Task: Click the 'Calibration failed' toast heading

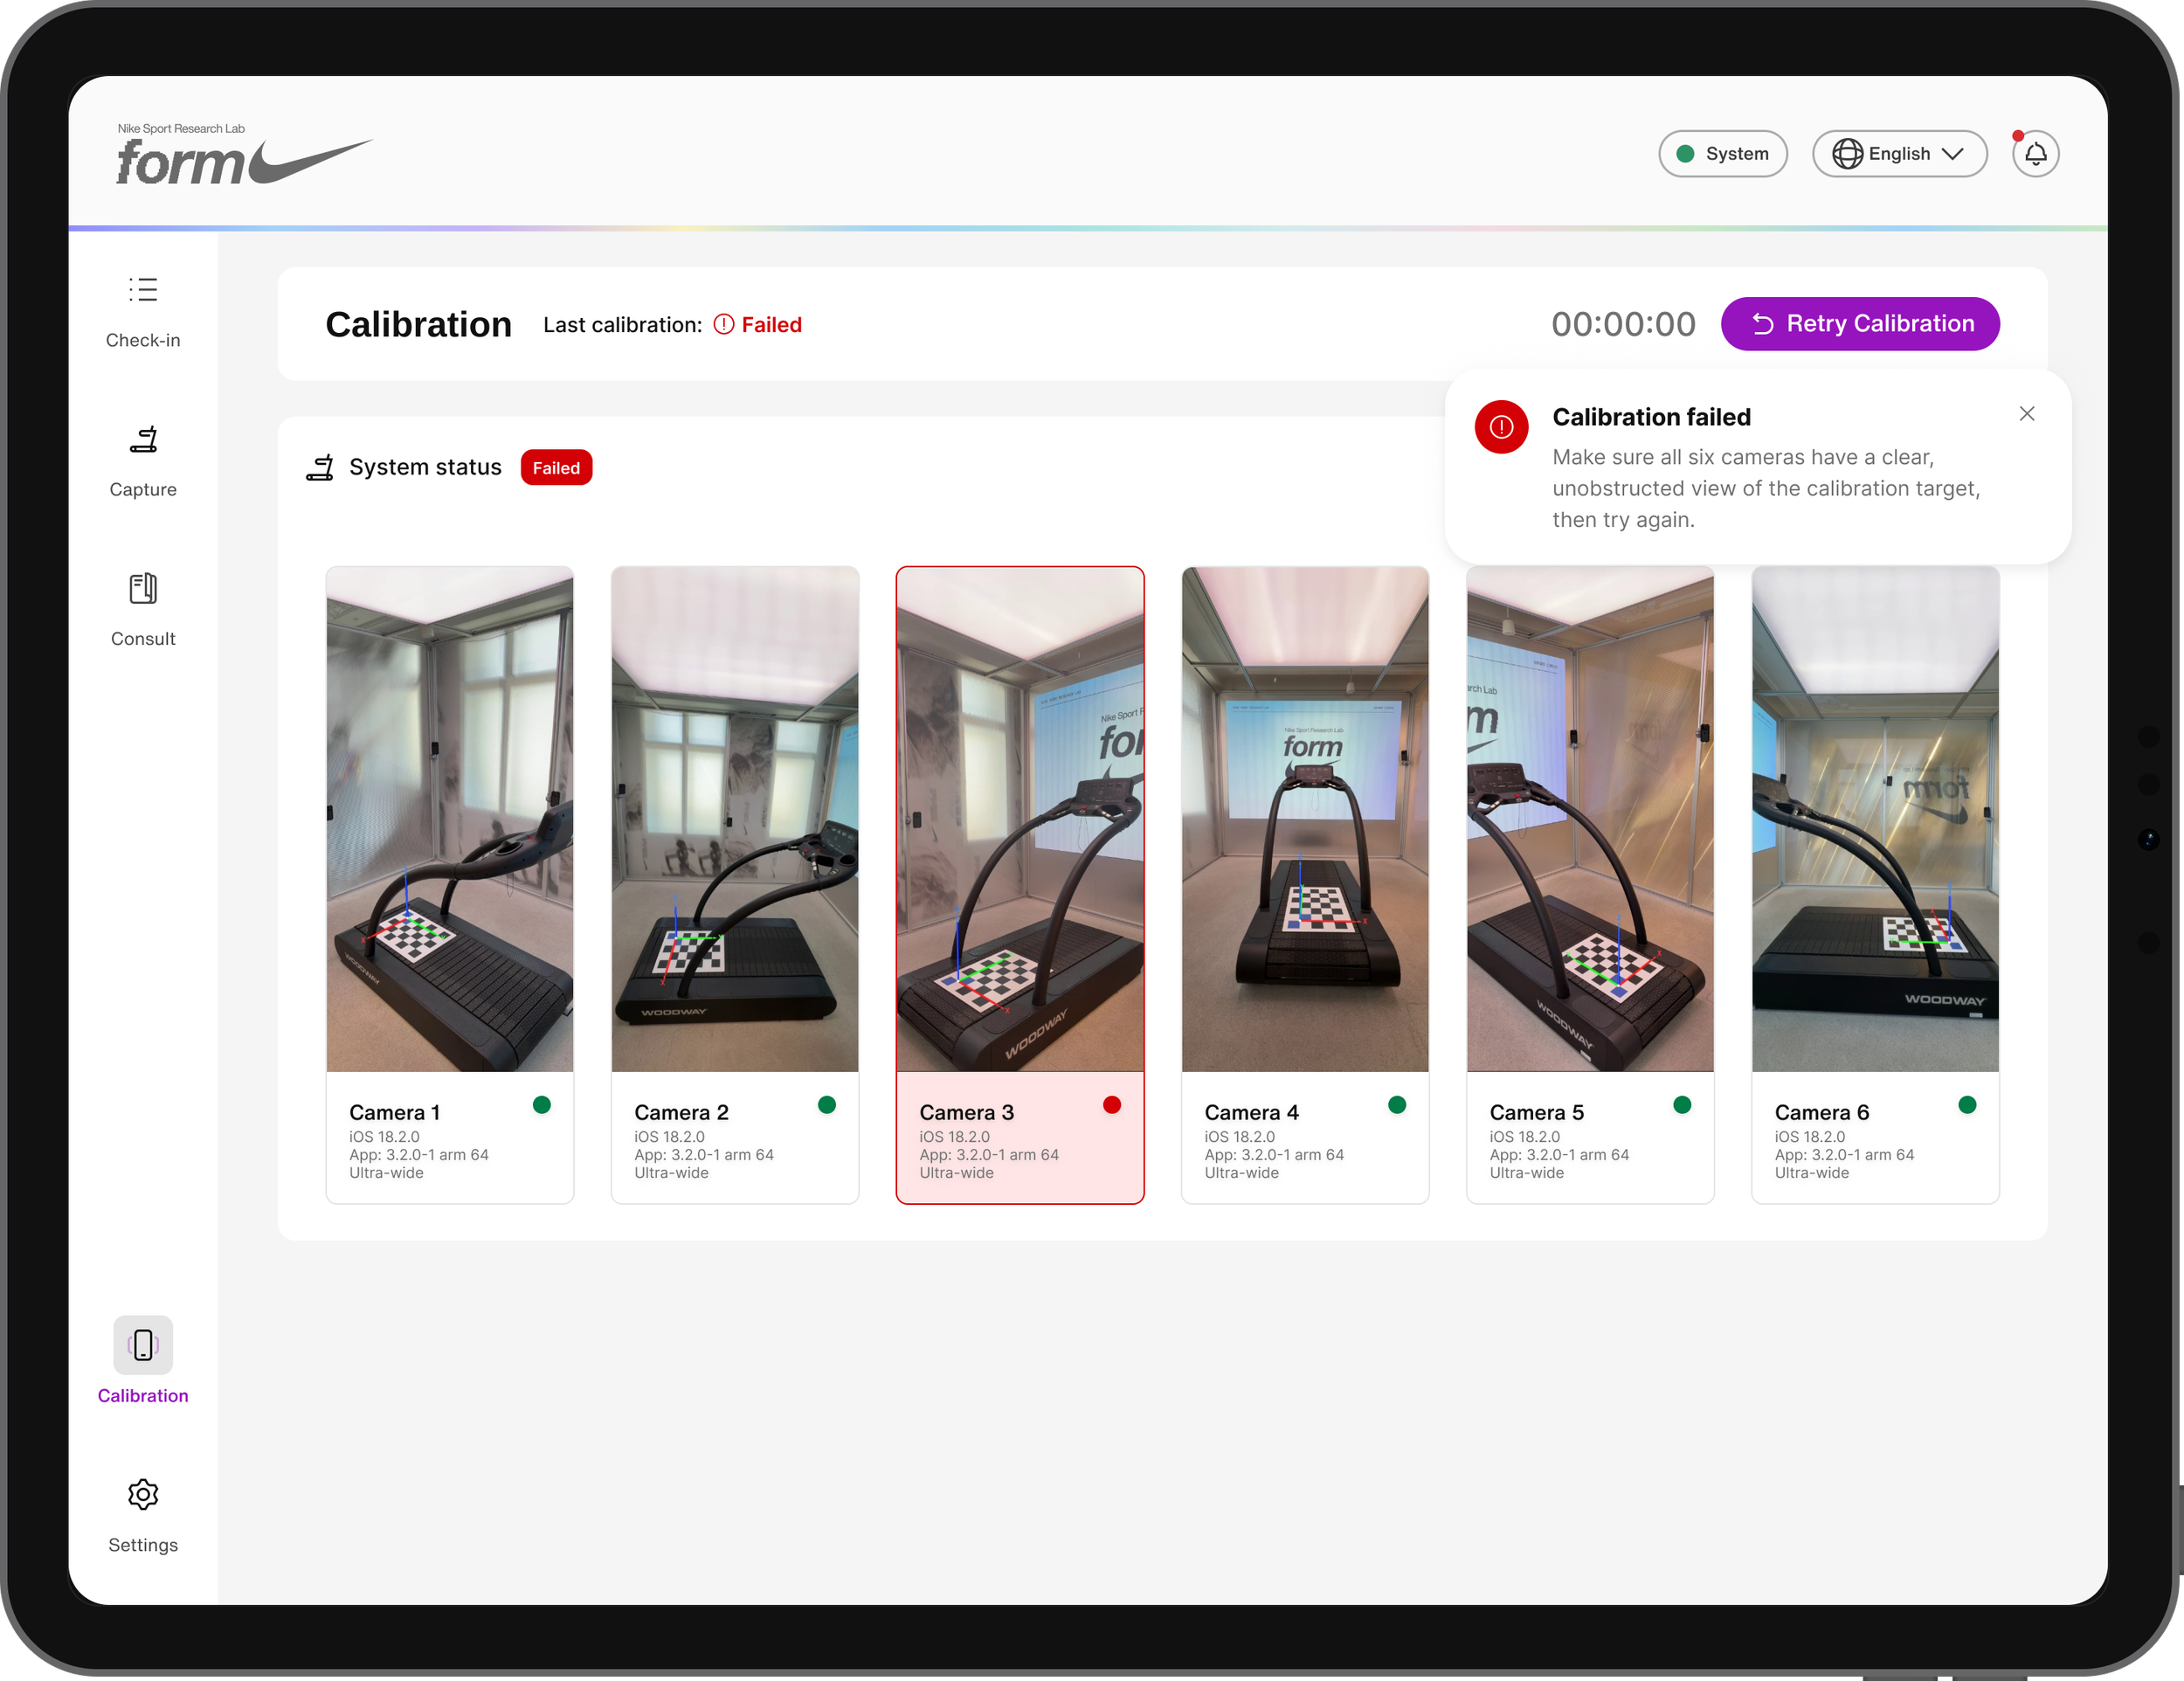Action: (x=1651, y=417)
